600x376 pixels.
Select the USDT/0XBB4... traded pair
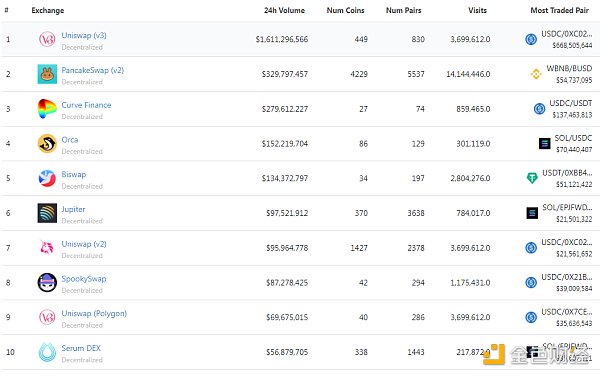[567, 173]
